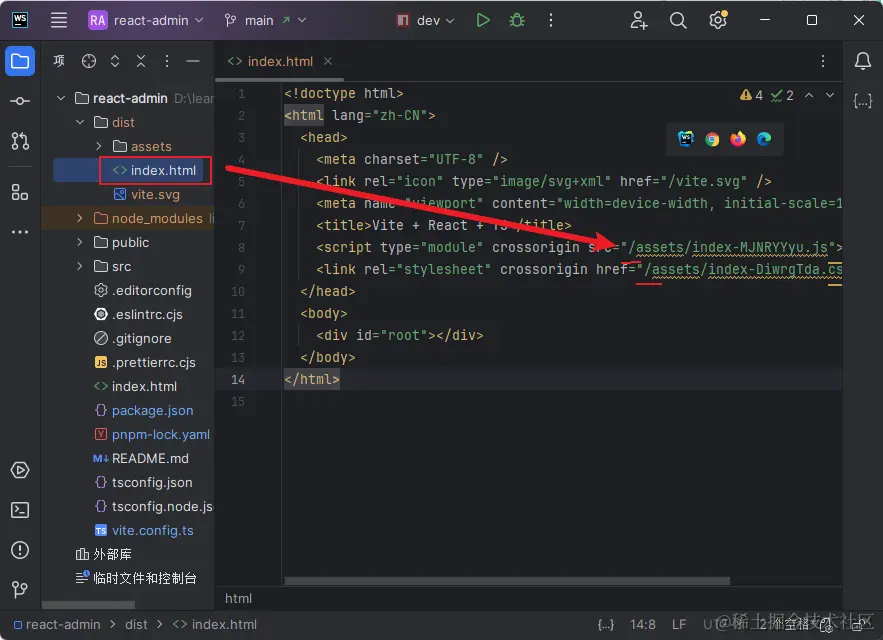Show more tool windows ellipsis

[x=20, y=232]
